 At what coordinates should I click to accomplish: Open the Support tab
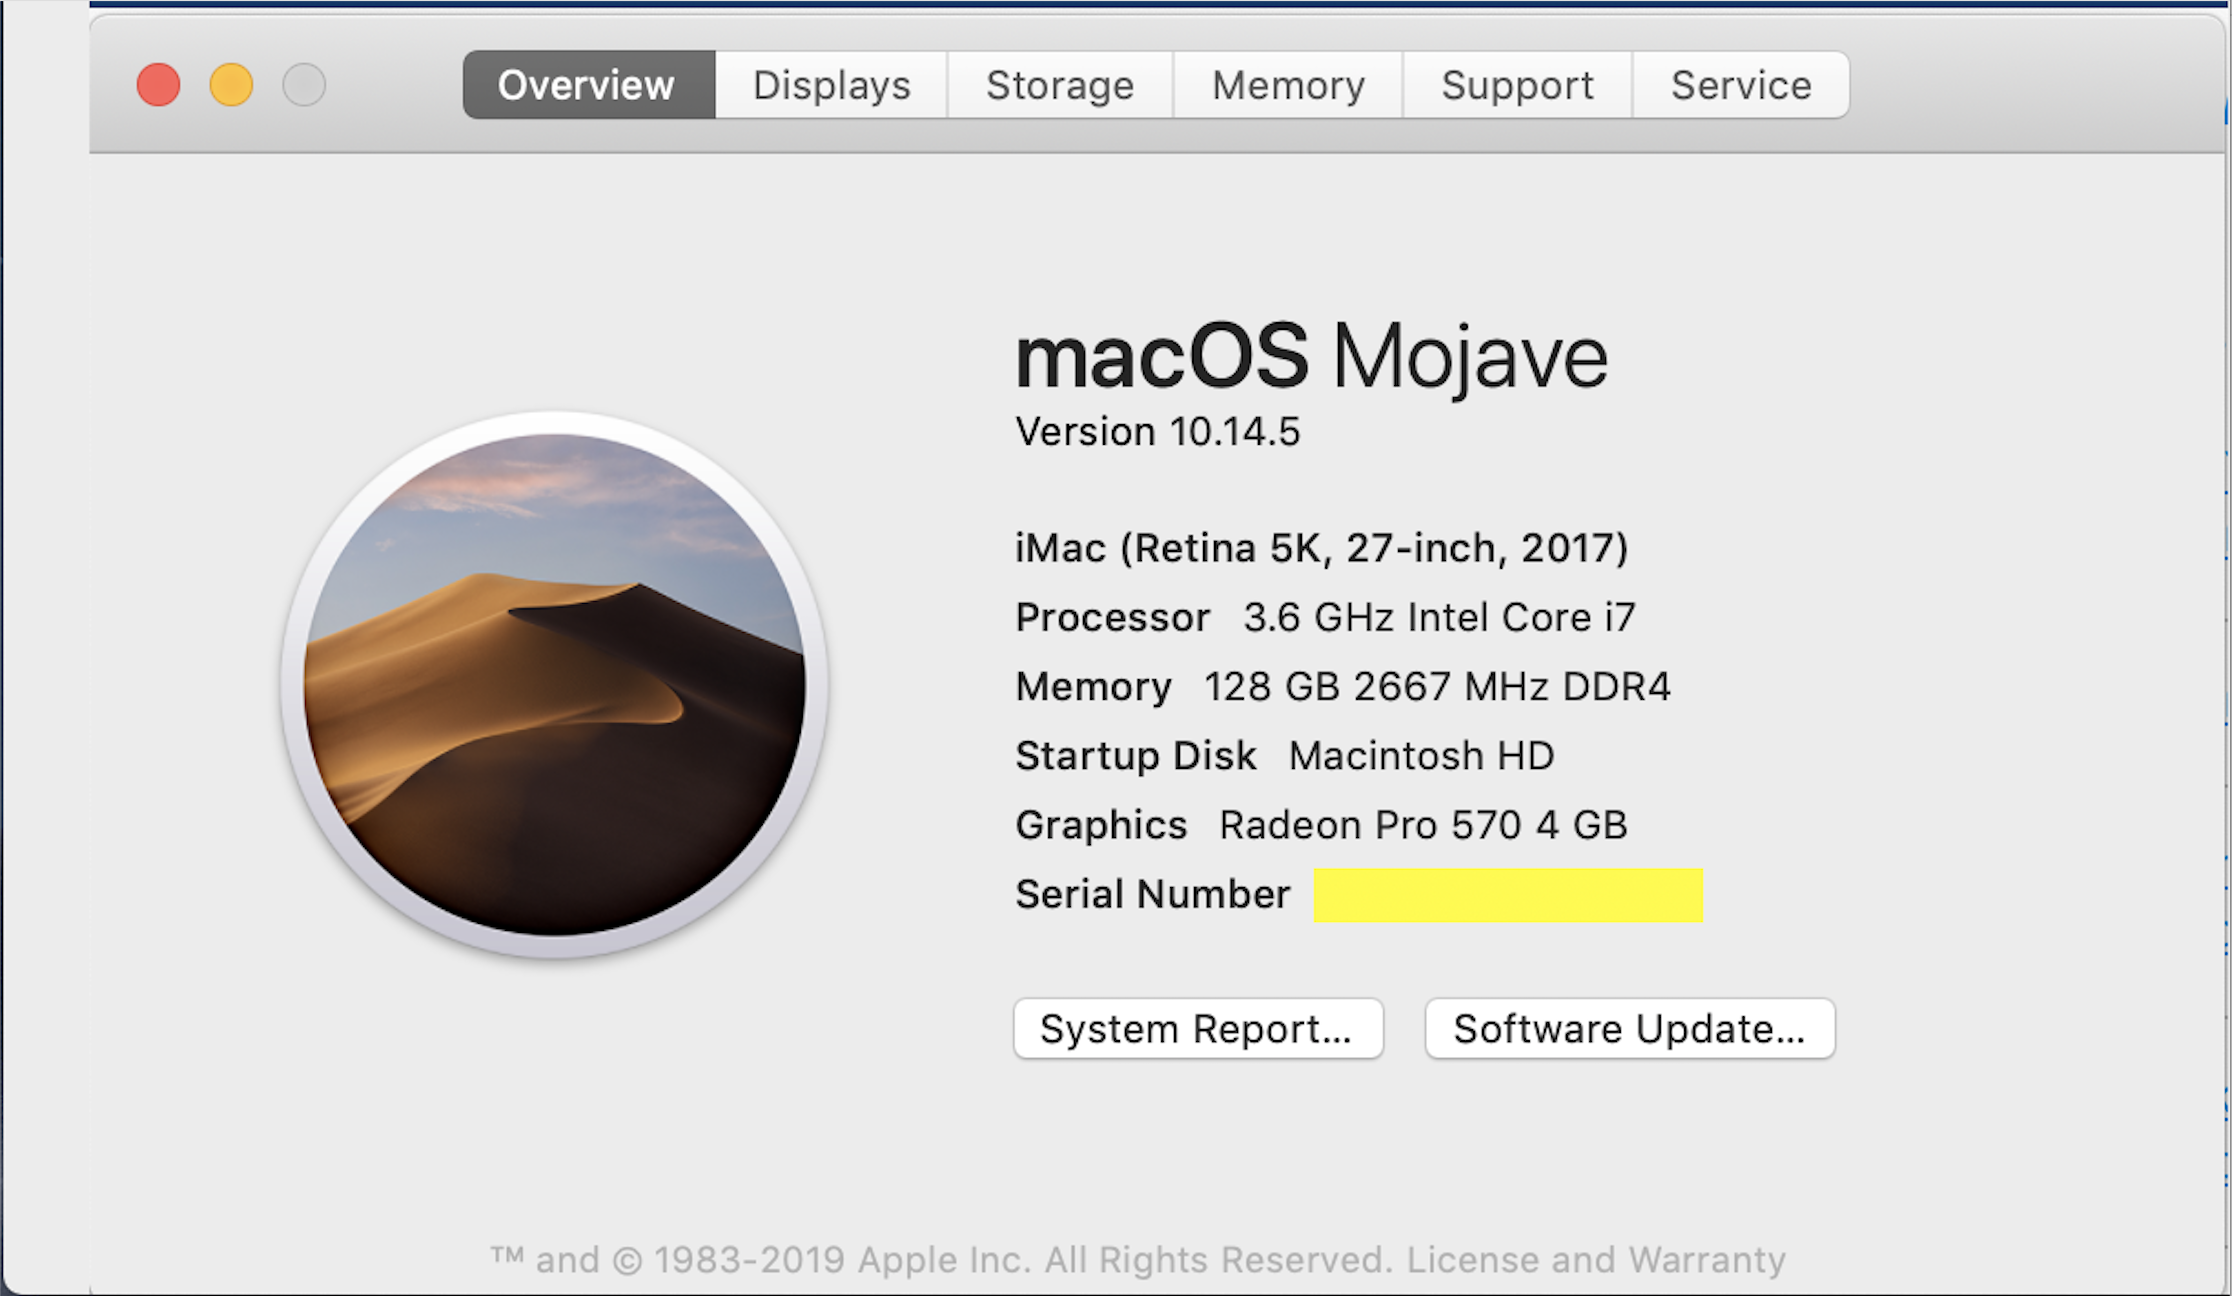(x=1517, y=85)
